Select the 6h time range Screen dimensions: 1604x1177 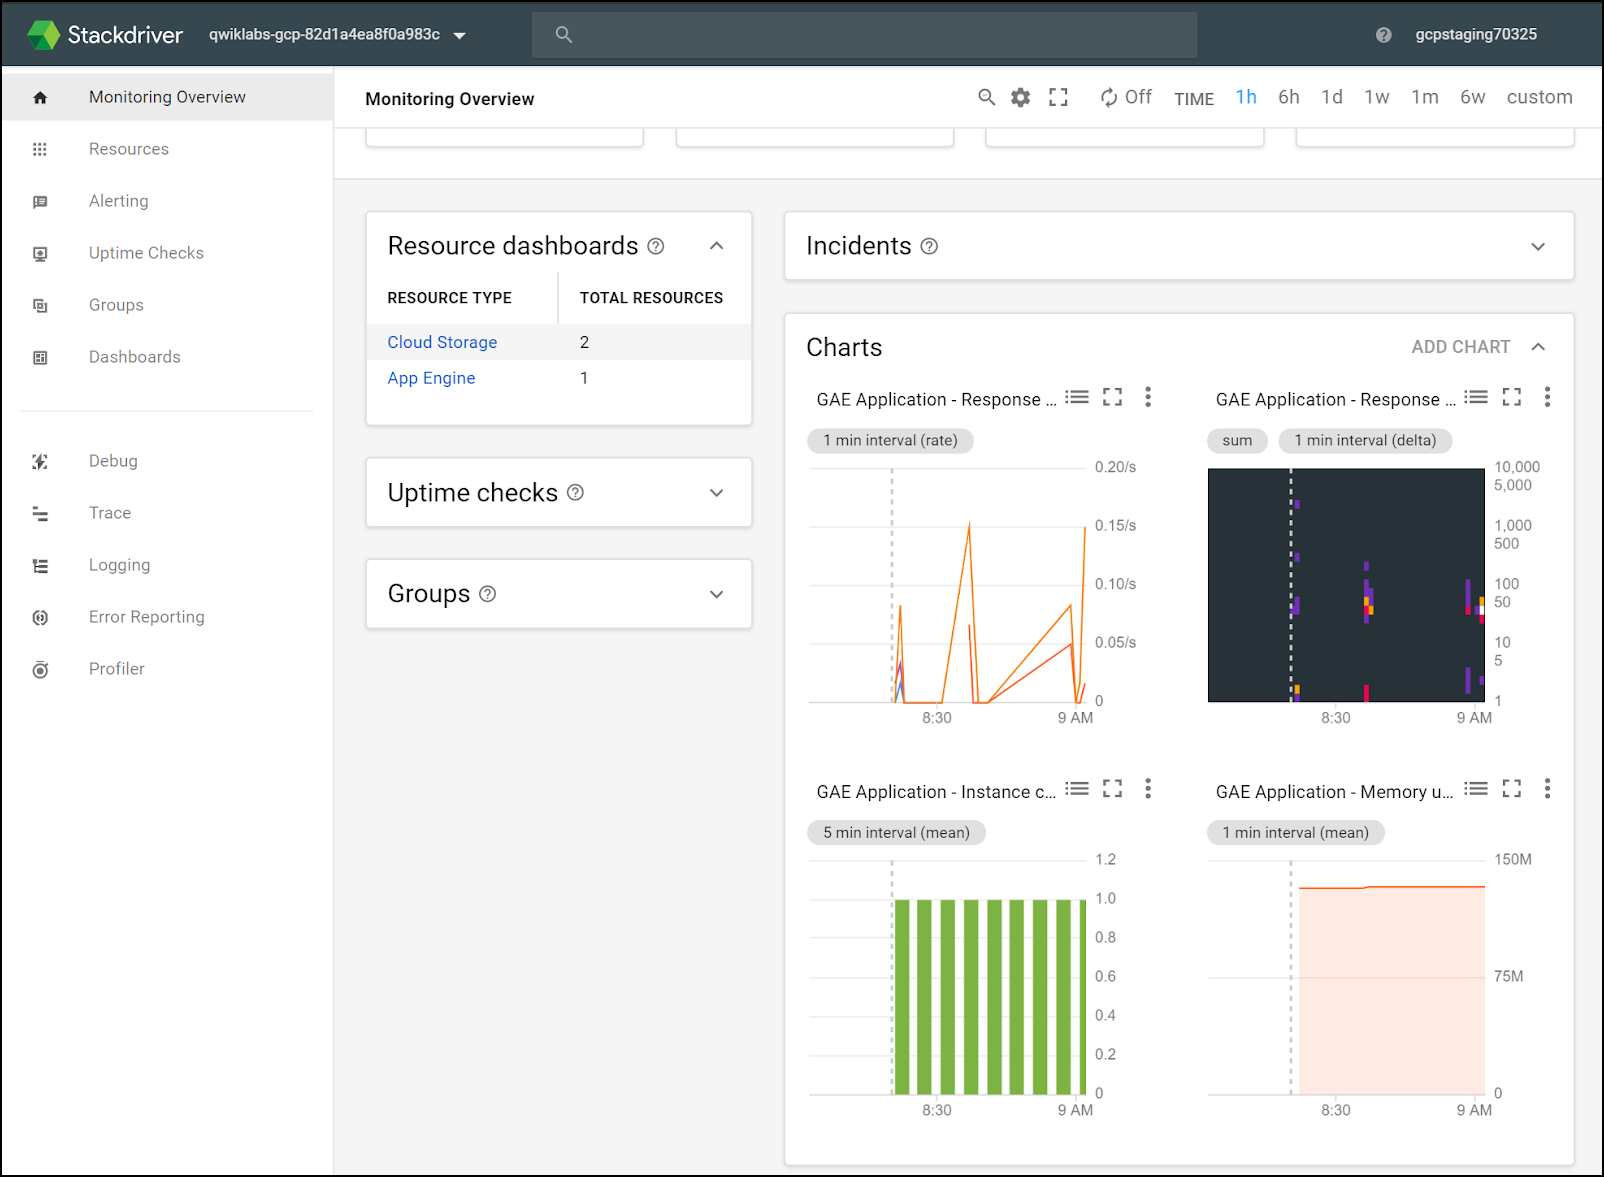tap(1289, 97)
